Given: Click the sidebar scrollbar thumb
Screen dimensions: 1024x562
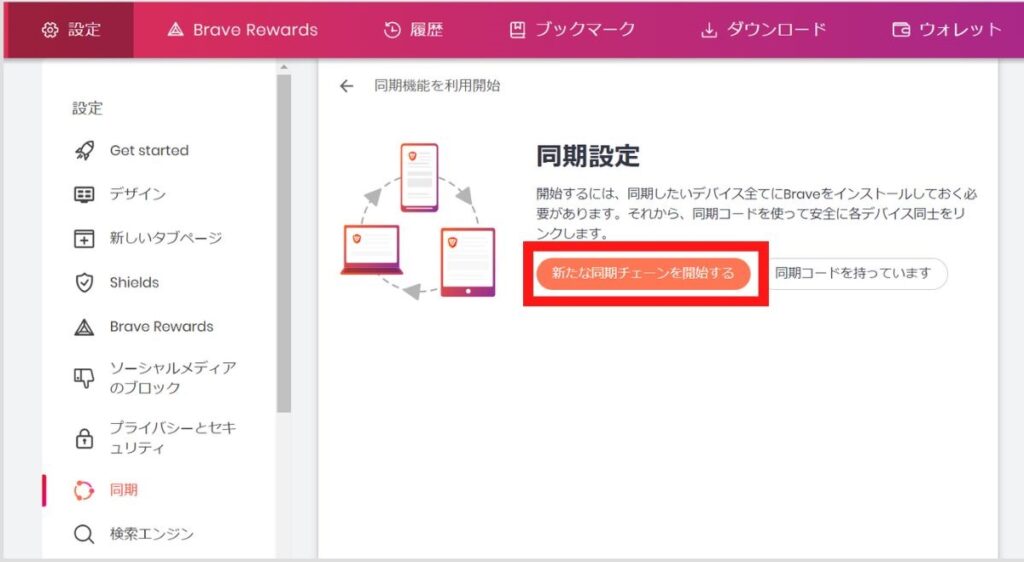Looking at the screenshot, I should point(283,243).
